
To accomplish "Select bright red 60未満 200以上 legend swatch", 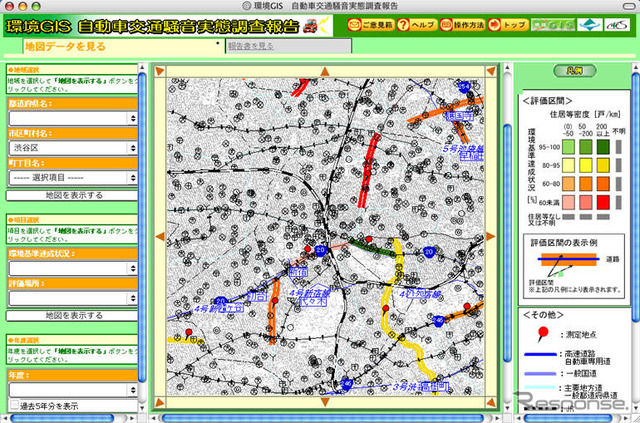I will pyautogui.click(x=602, y=202).
